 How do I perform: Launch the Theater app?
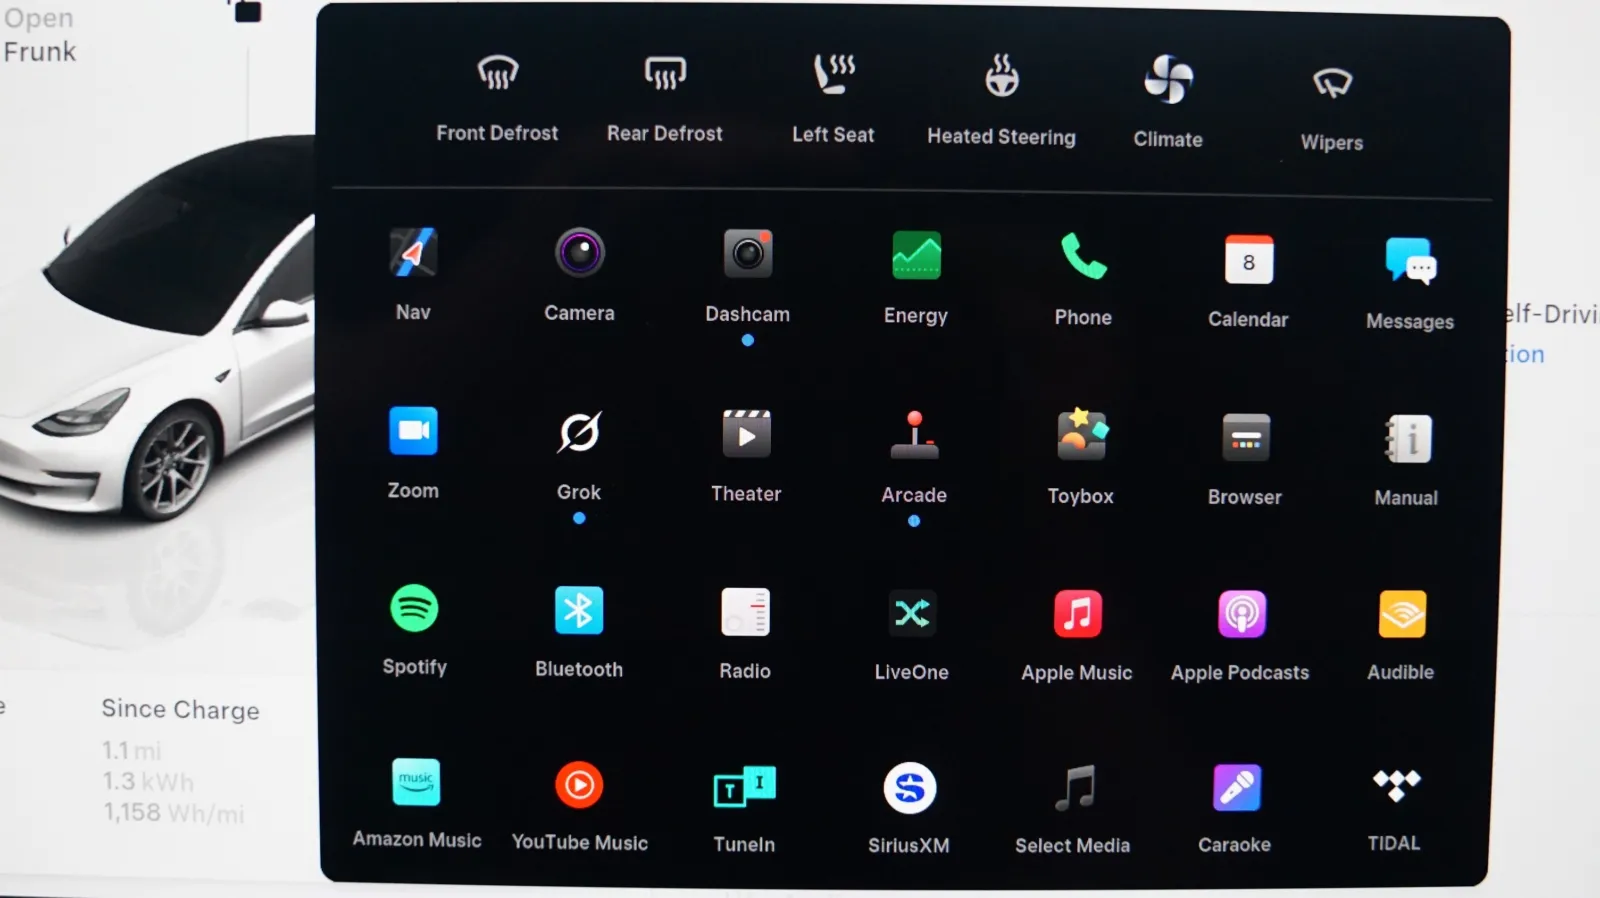[746, 435]
